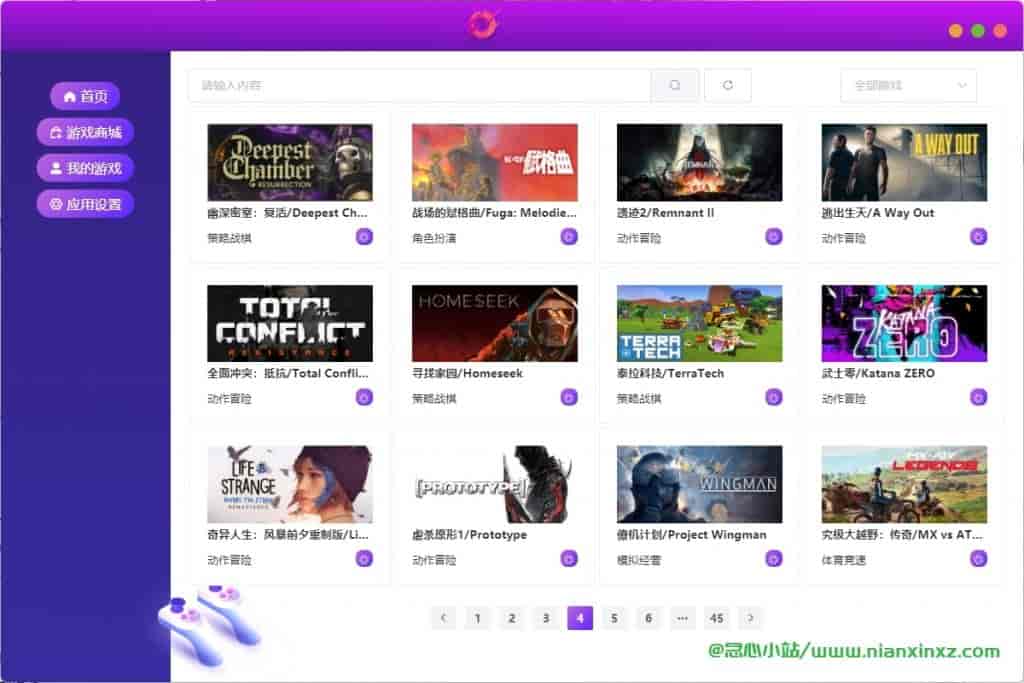This screenshot has height=683, width=1024.
Task: Click the round purple icon on MX vs ATV Legends card
Action: coord(978,558)
